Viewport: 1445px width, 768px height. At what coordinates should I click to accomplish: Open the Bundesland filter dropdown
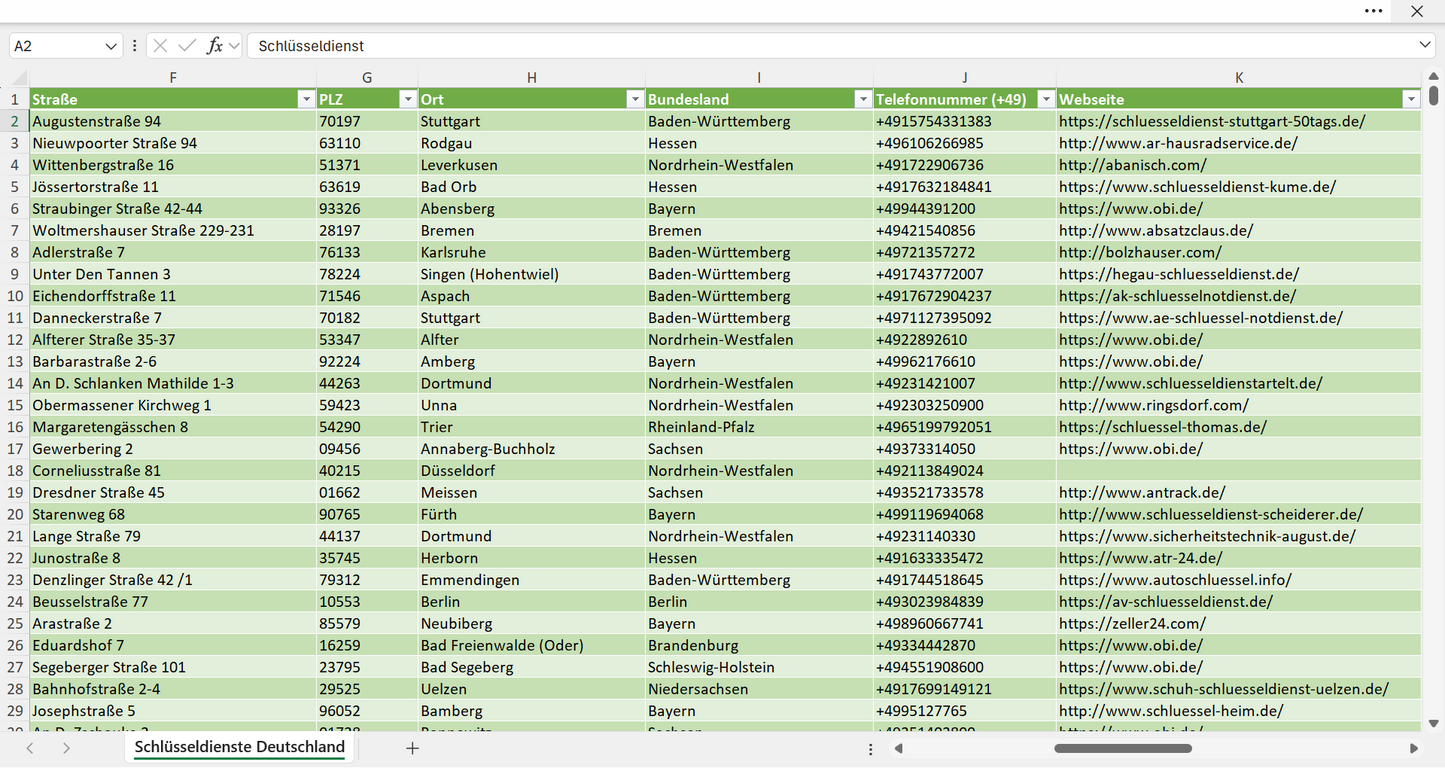[x=863, y=99]
